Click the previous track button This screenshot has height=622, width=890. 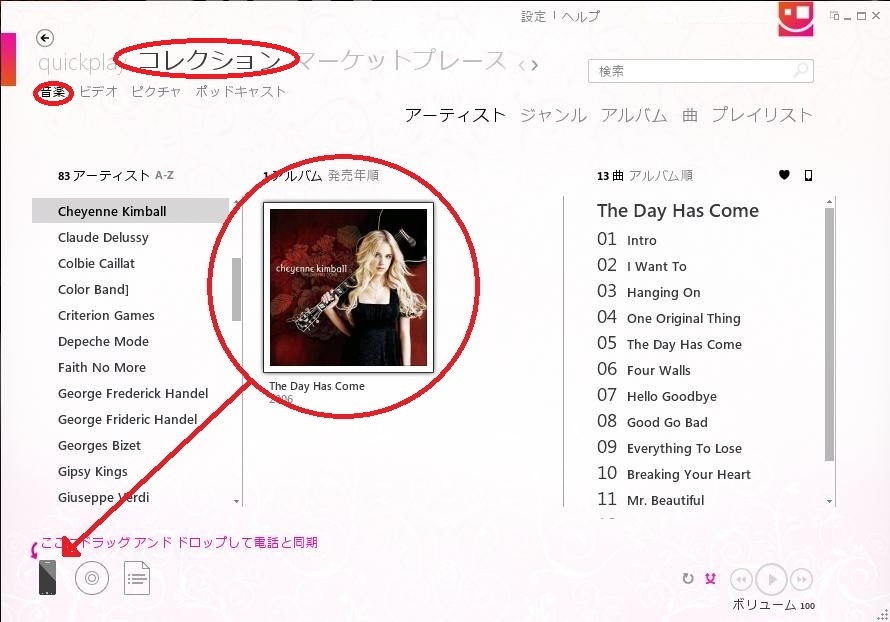[741, 579]
